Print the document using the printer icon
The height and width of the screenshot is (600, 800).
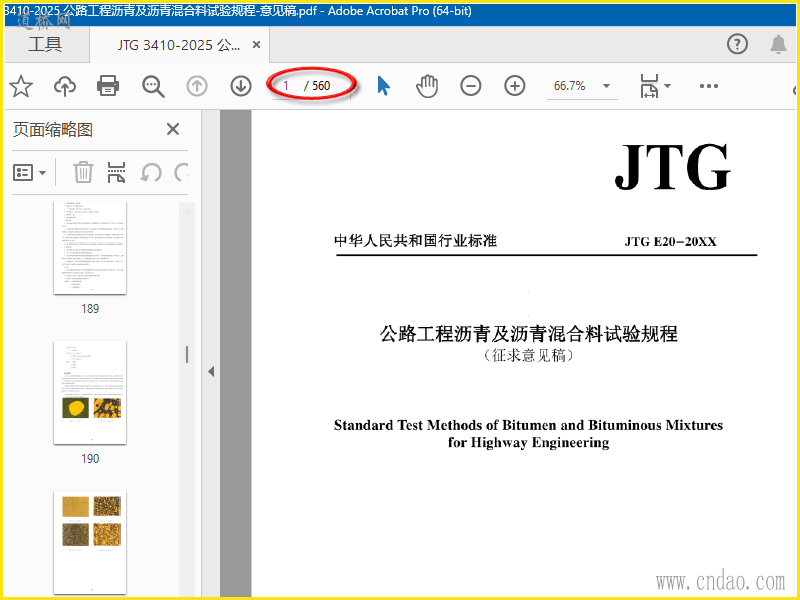[x=108, y=86]
